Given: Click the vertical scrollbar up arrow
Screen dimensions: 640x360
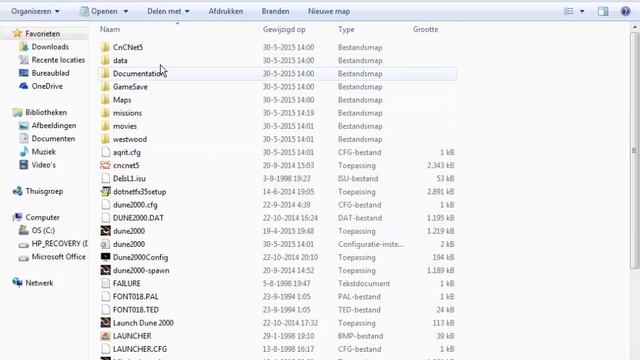Looking at the screenshot, I should tap(634, 28).
